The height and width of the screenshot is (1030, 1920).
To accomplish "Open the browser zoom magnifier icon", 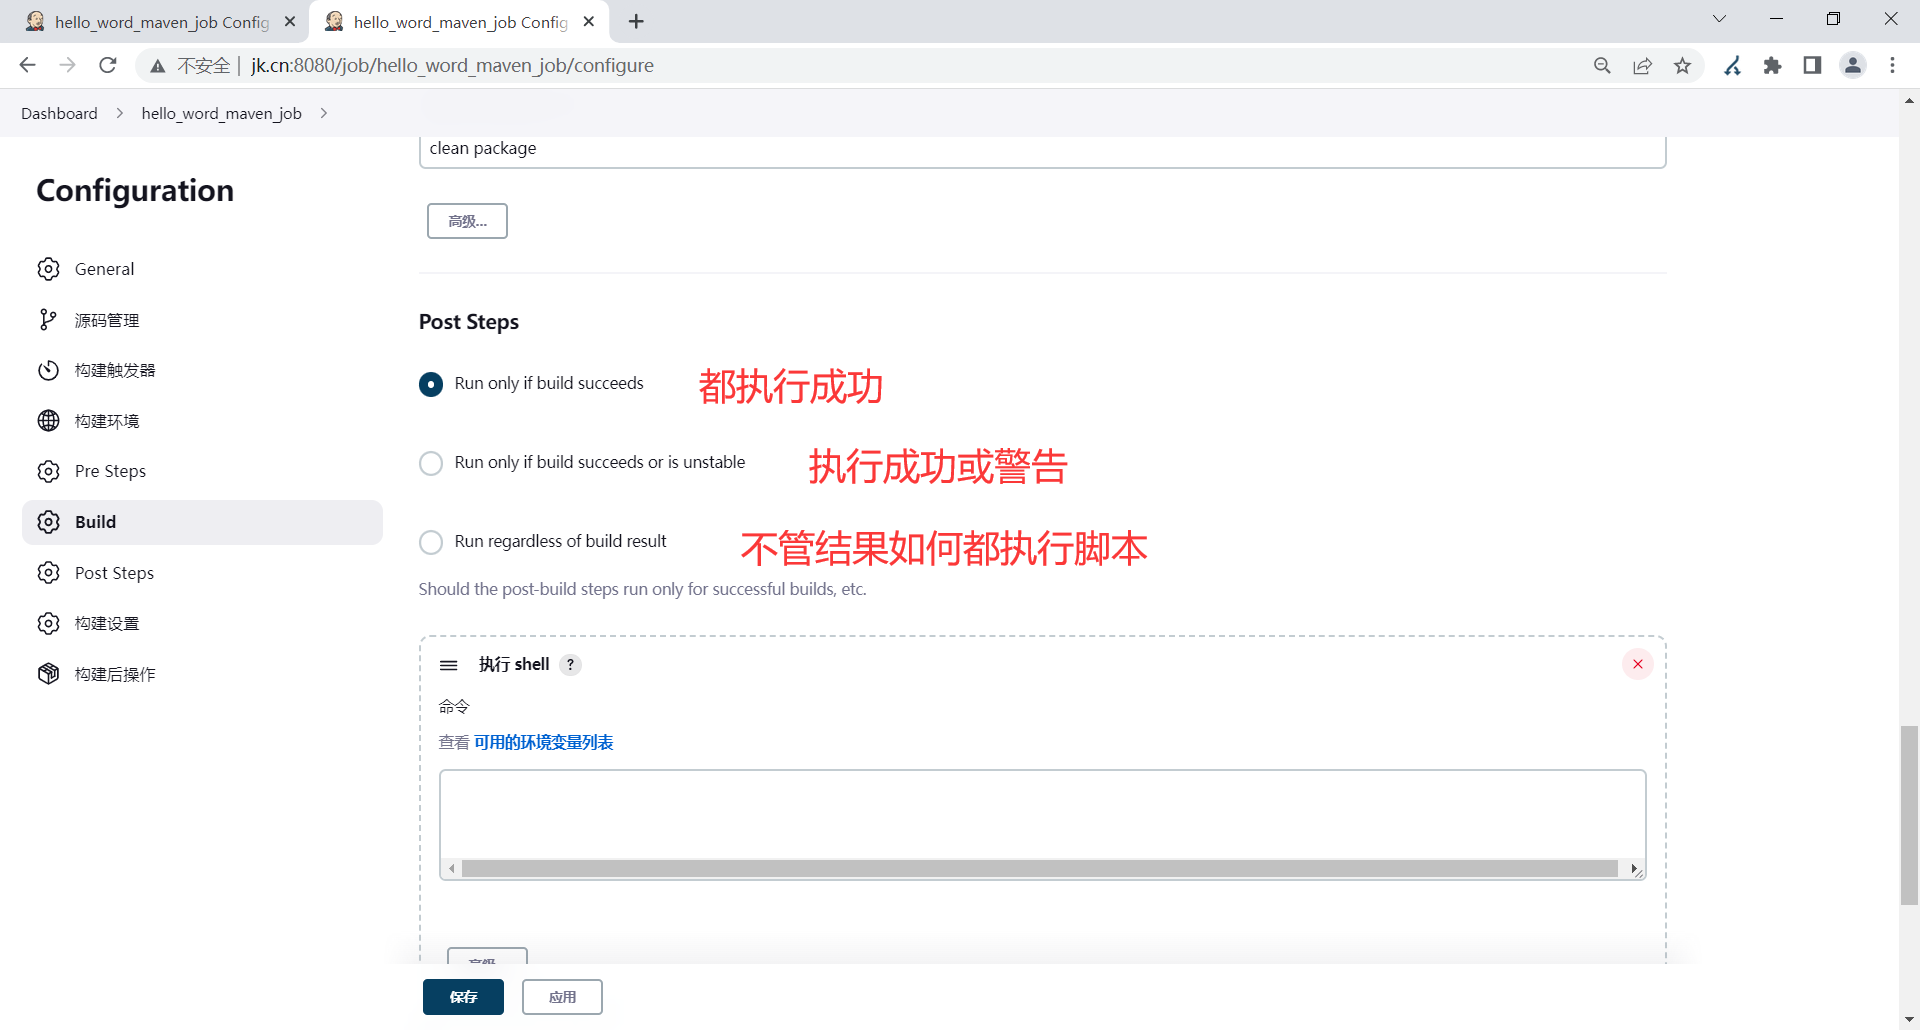I will point(1602,65).
